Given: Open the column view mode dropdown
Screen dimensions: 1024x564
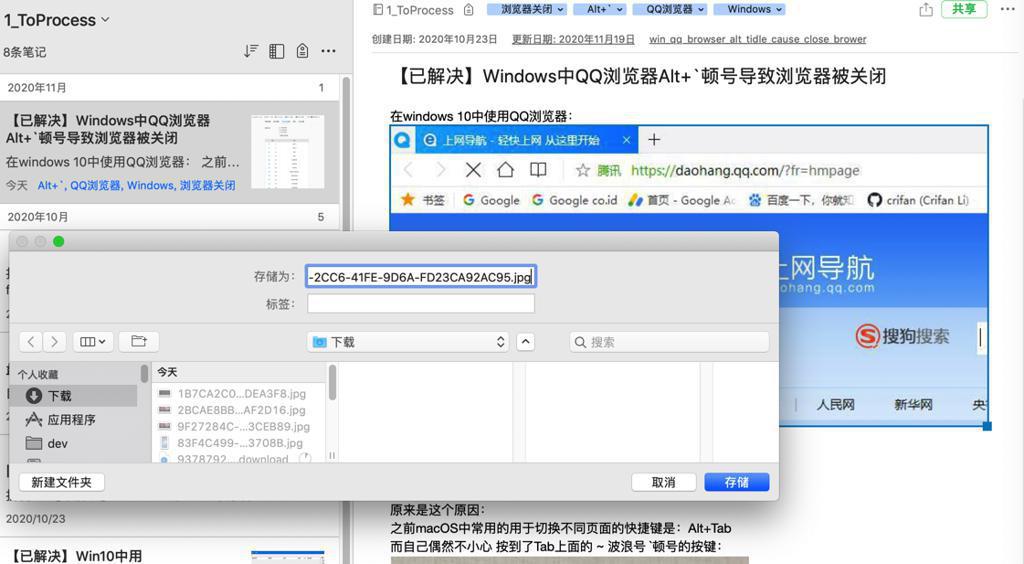Looking at the screenshot, I should (93, 341).
